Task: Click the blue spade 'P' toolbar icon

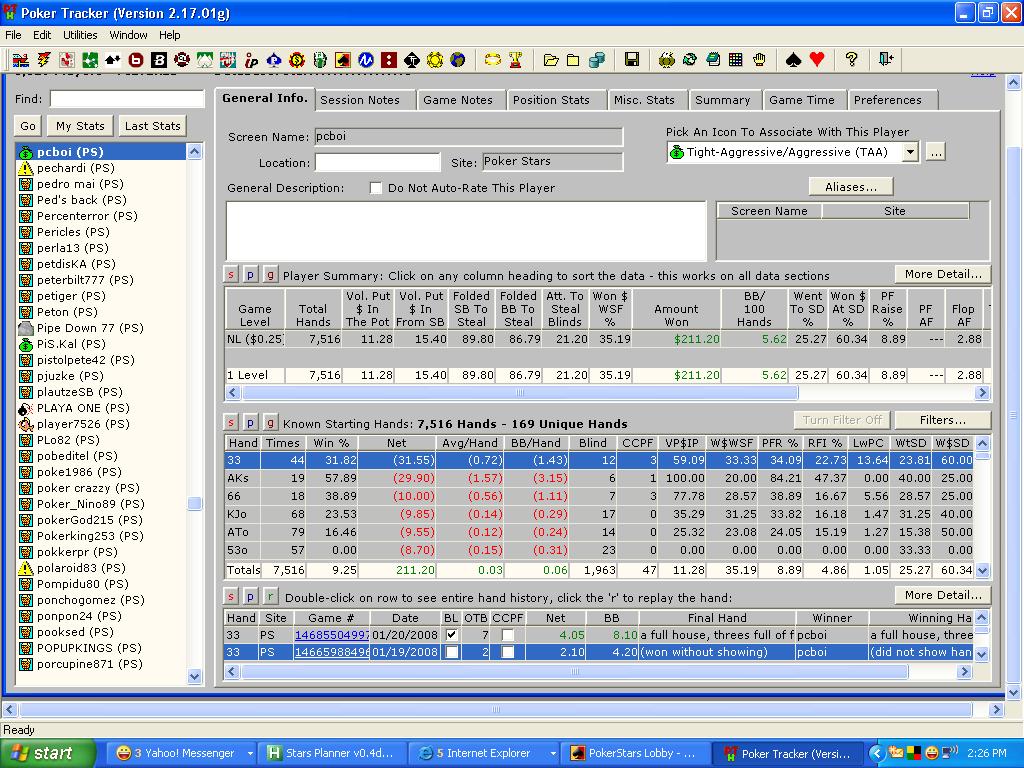Action: pos(274,60)
